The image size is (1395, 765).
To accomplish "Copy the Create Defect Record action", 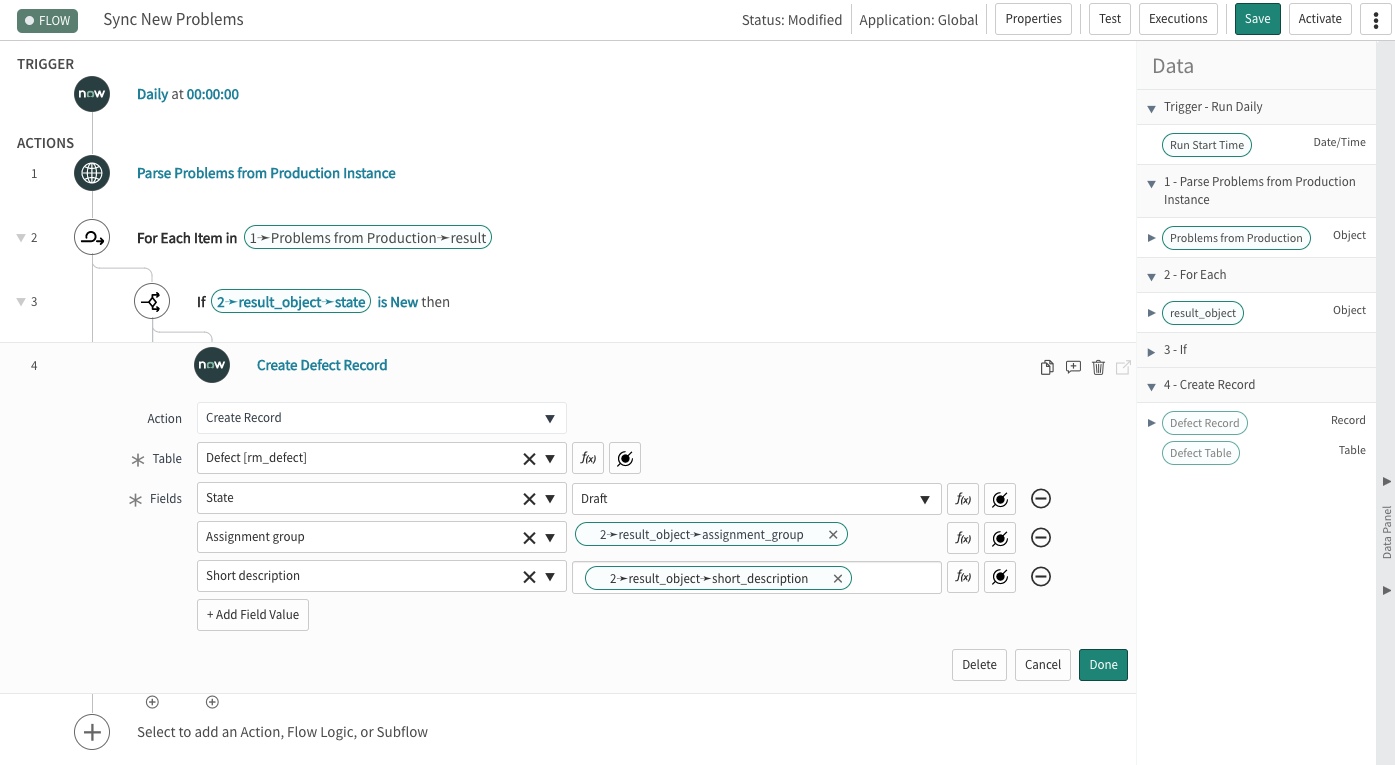I will pyautogui.click(x=1047, y=367).
